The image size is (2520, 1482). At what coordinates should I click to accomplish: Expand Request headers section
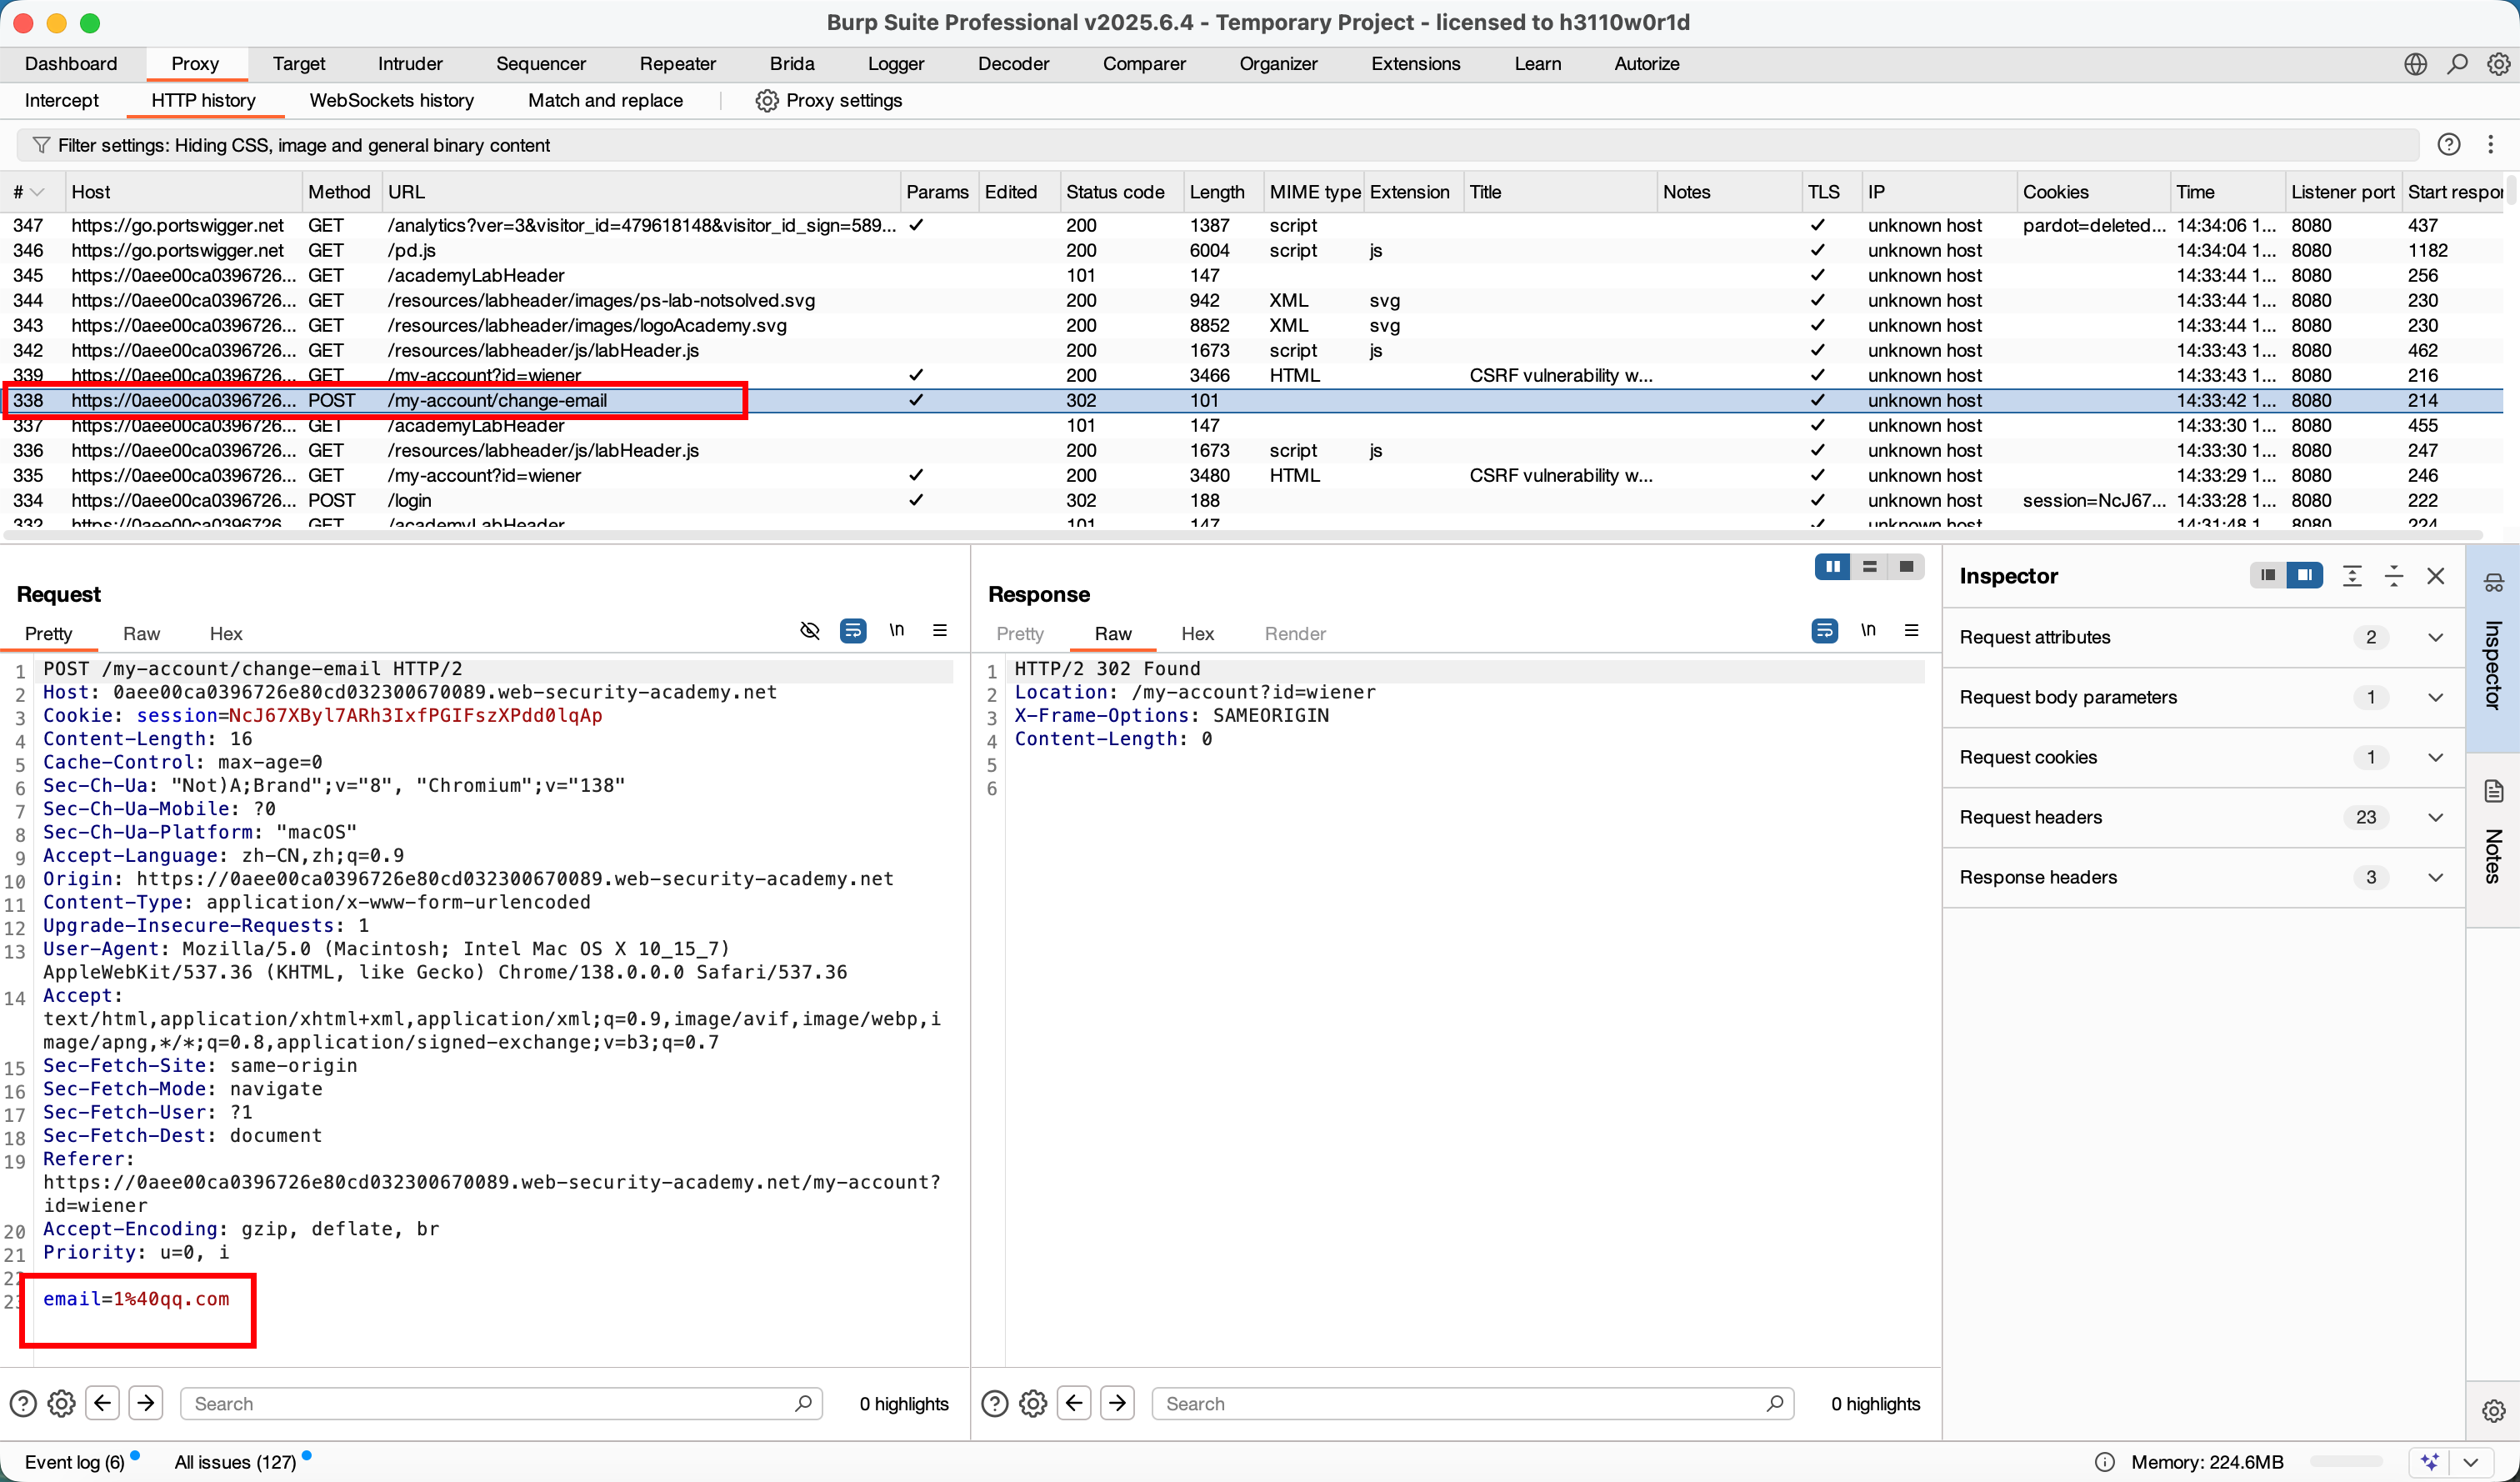2435,817
